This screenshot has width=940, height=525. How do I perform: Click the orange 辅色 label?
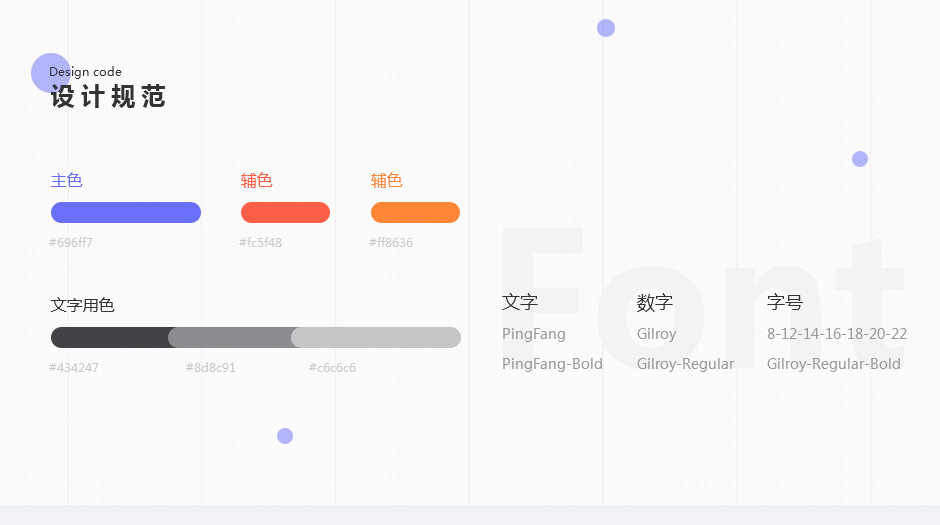387,180
